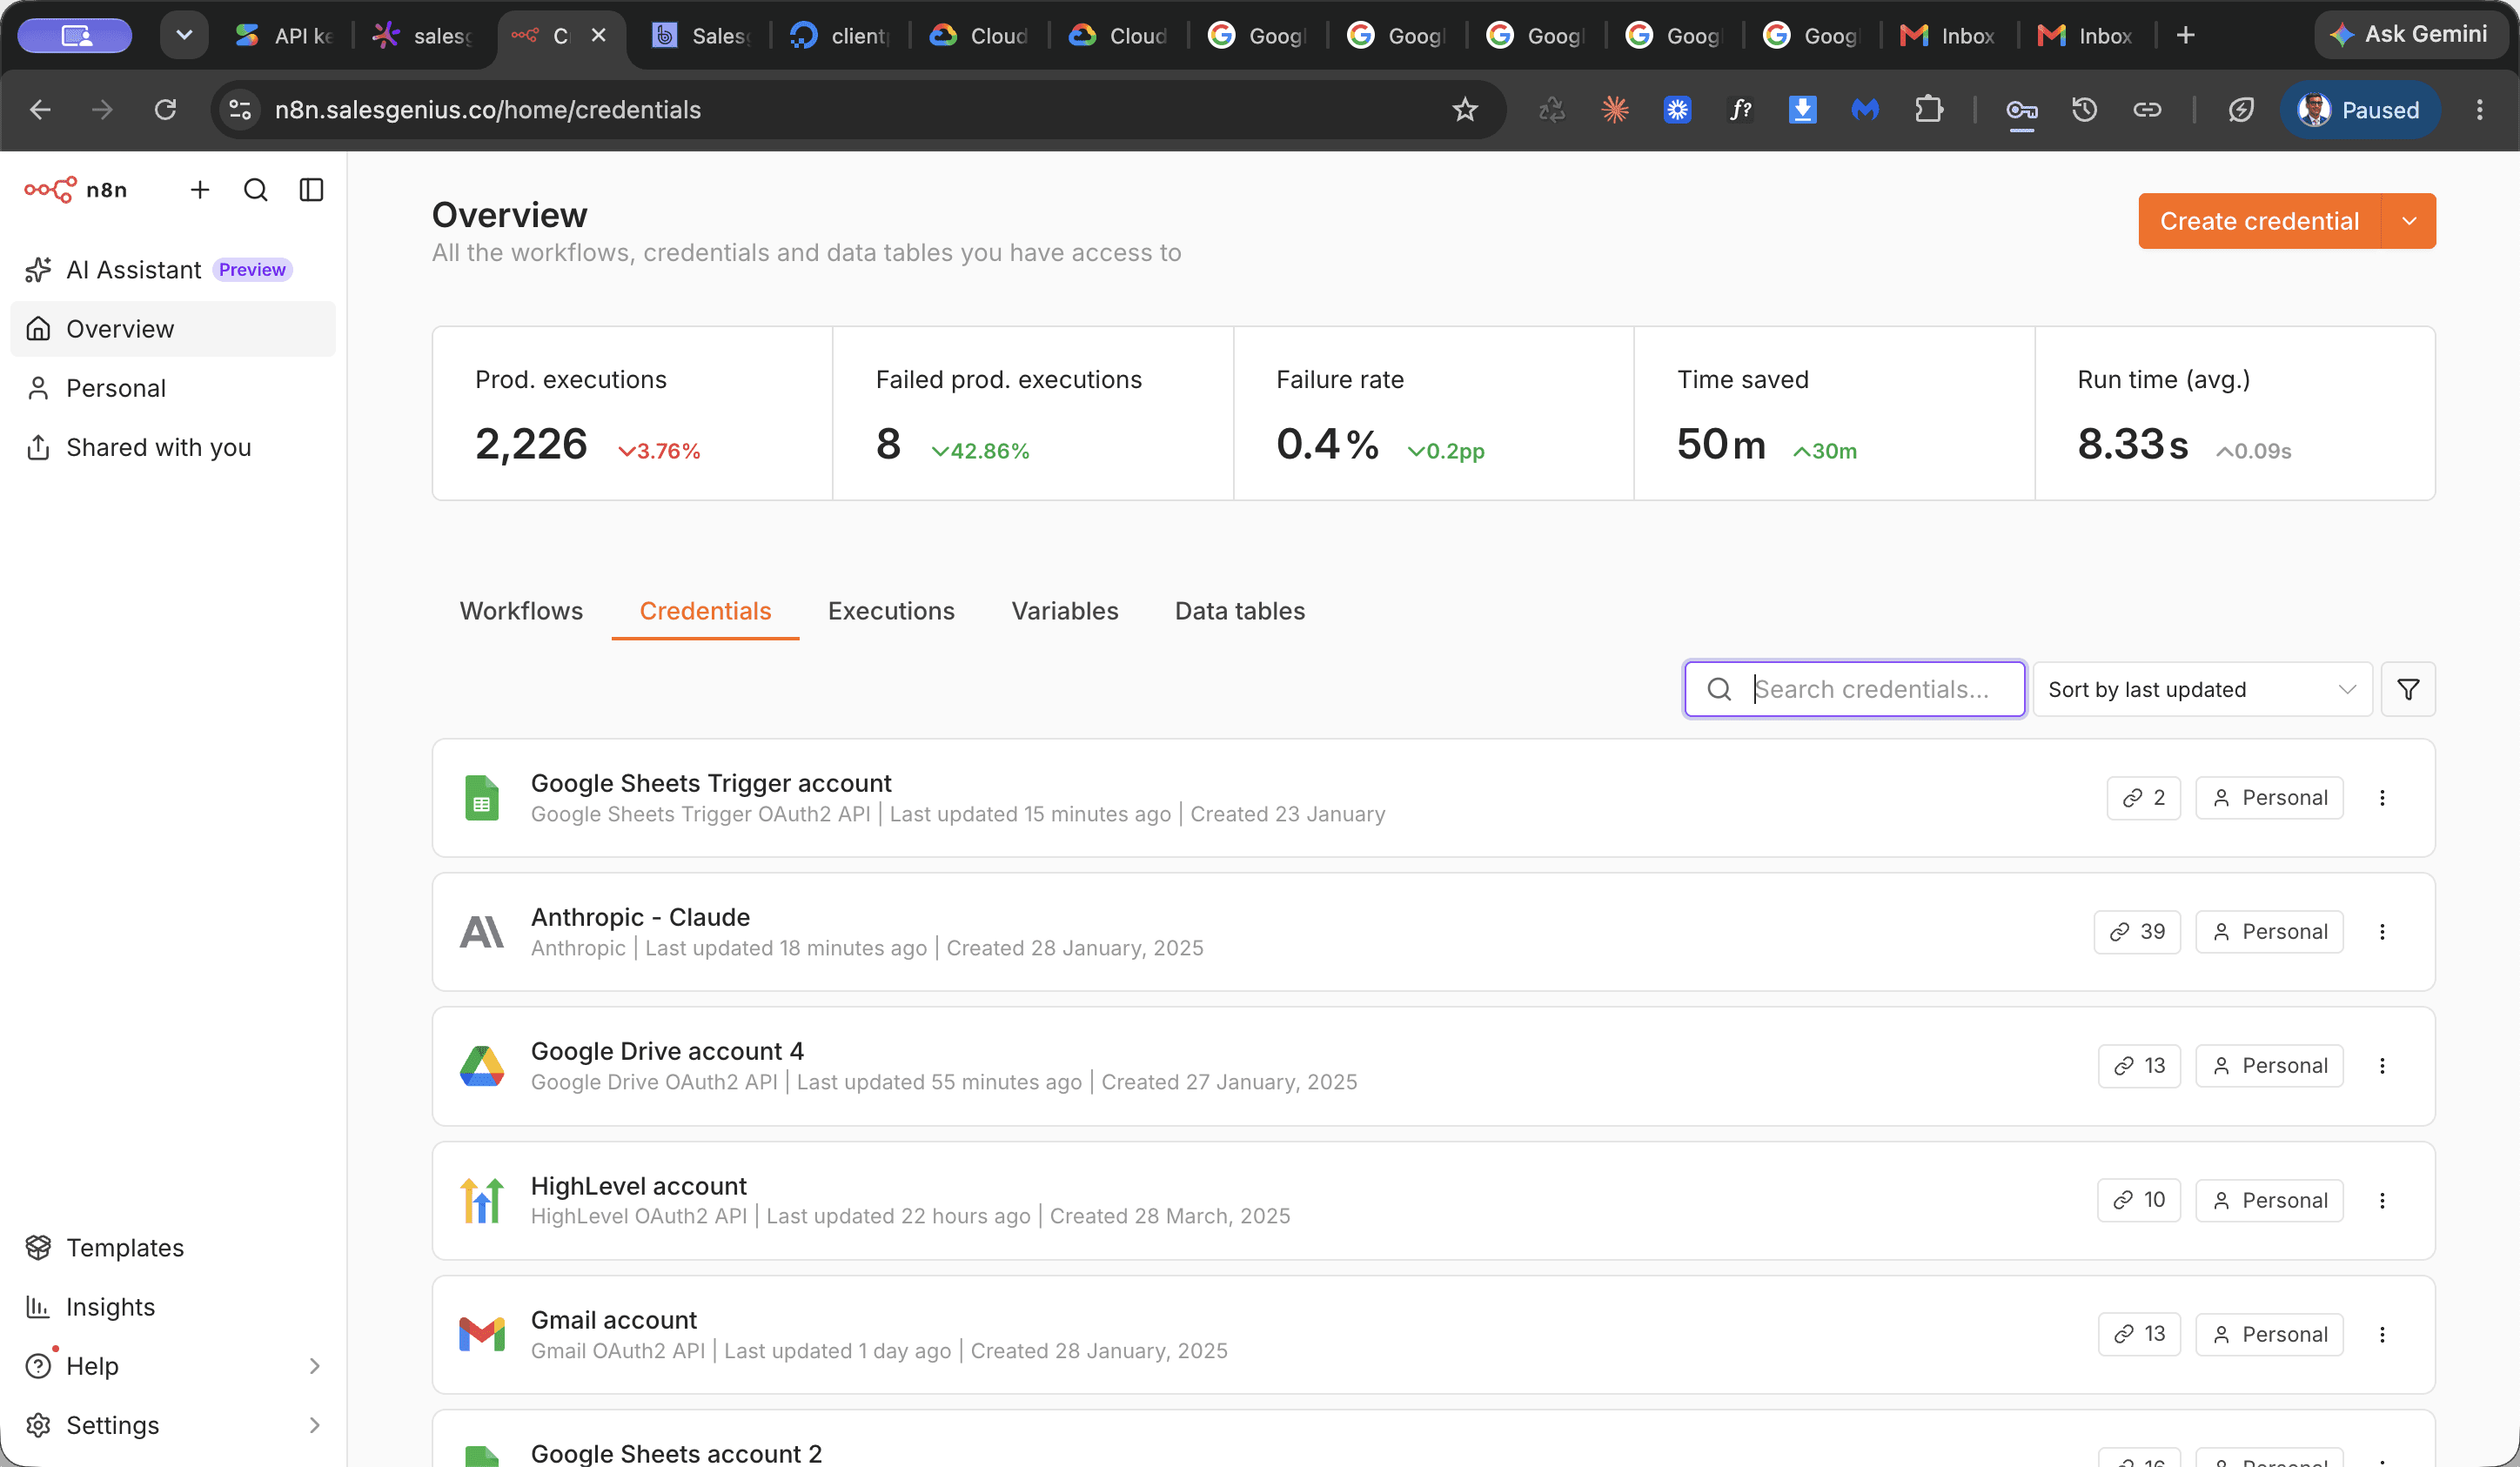This screenshot has height=1467, width=2520.
Task: Open the Personal sidebar item
Action: 173,388
